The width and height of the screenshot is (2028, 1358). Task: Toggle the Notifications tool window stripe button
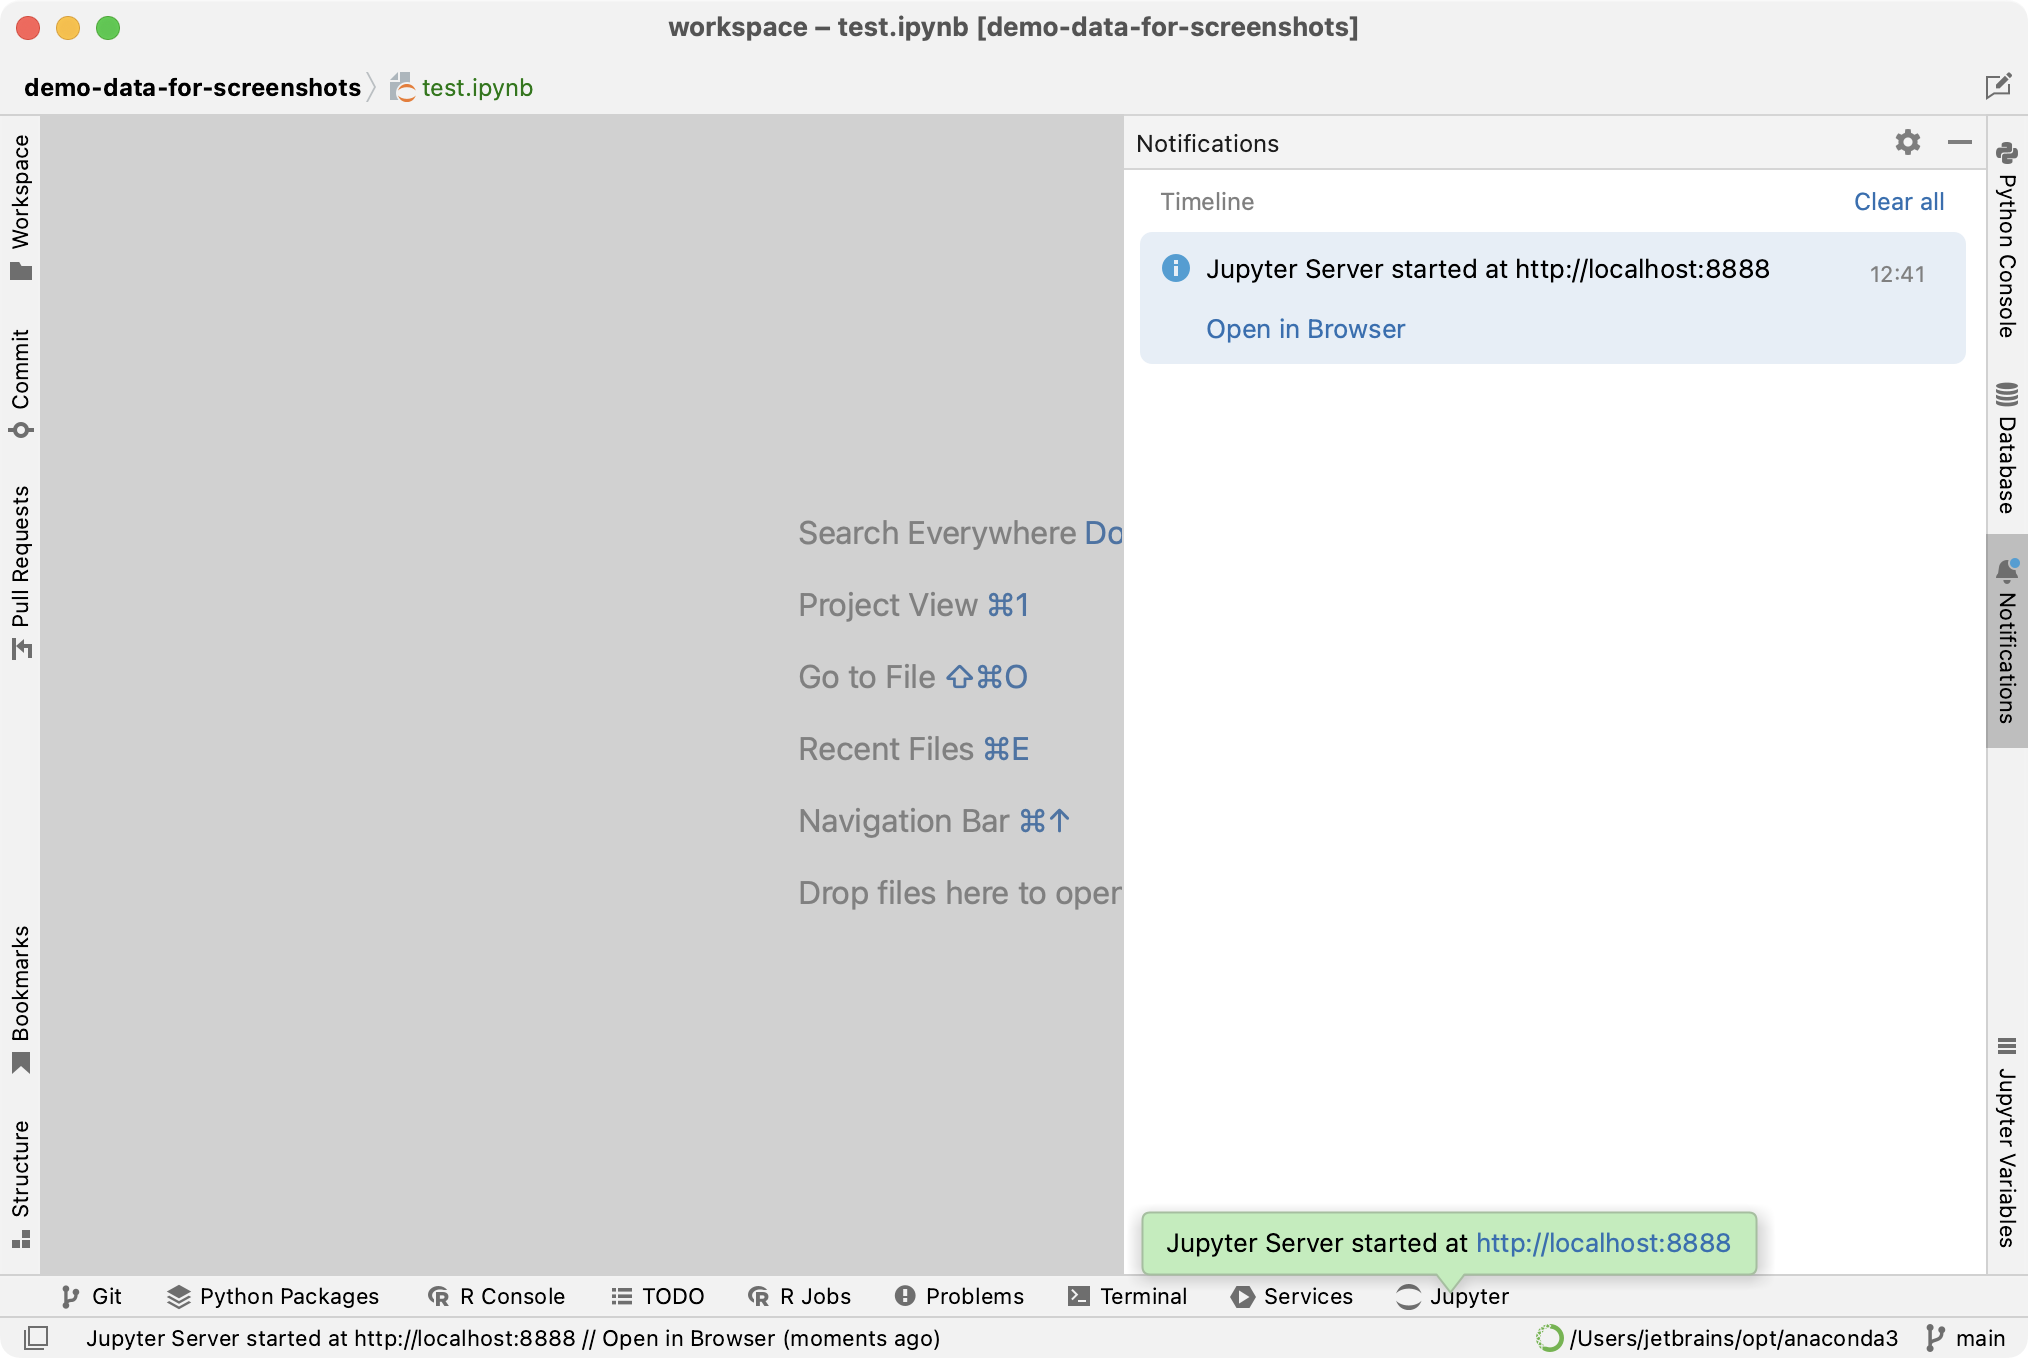tap(2006, 640)
